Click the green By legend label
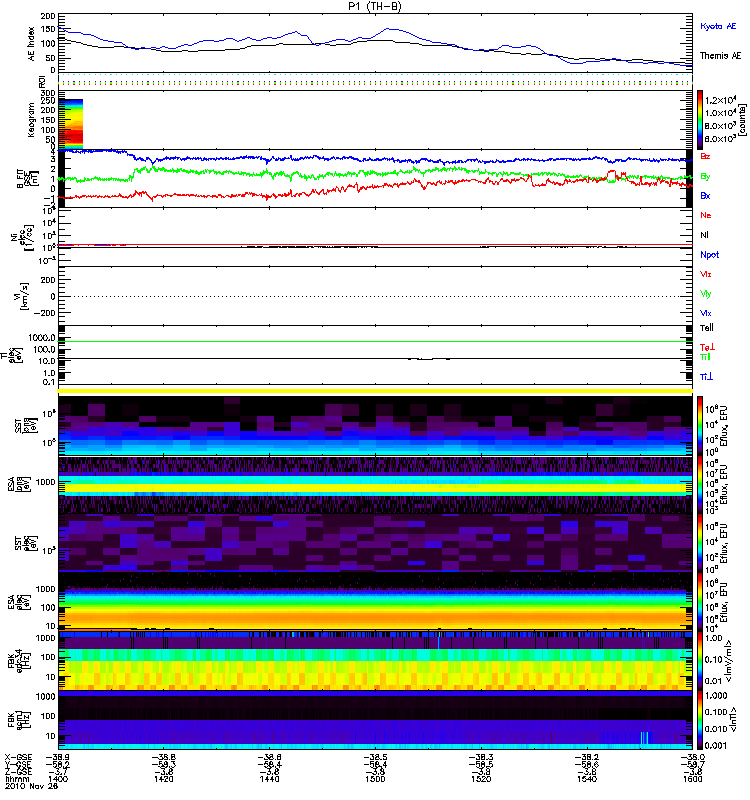This screenshot has height=800, width=750. 705,177
